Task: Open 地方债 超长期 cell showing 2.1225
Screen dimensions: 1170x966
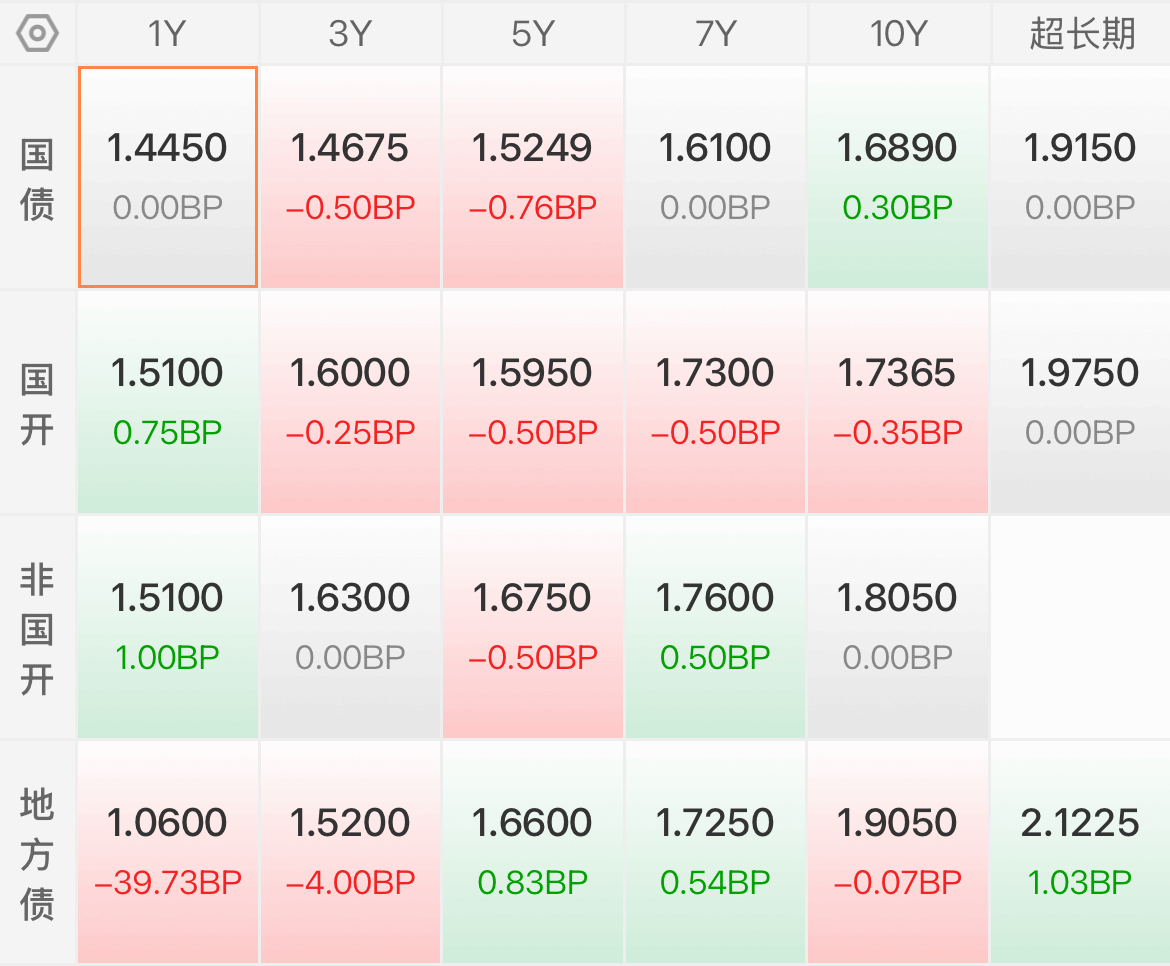Action: point(1080,852)
